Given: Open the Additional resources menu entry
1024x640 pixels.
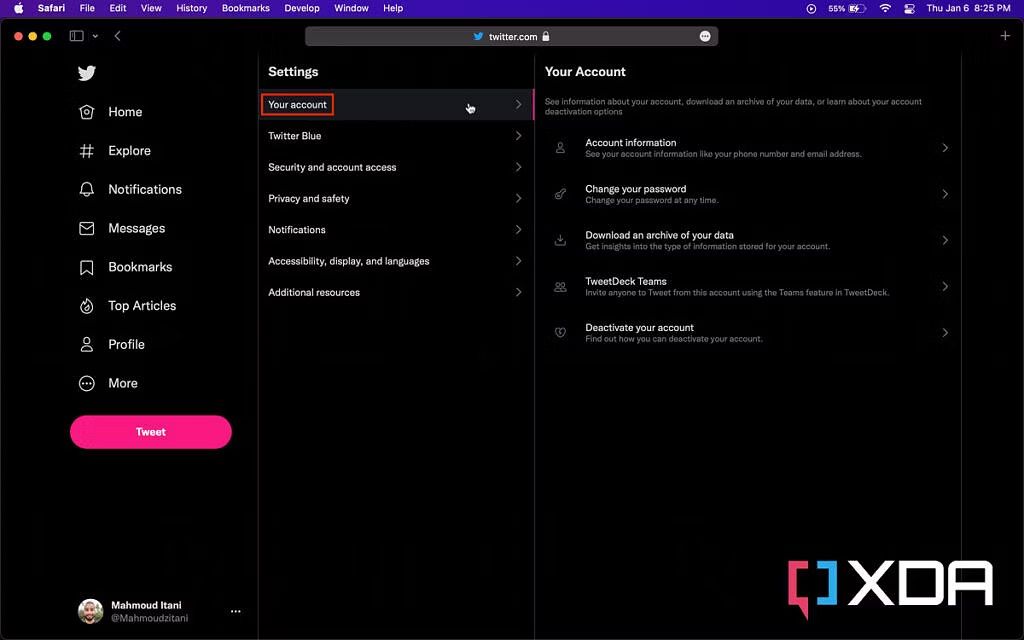Looking at the screenshot, I should click(394, 292).
